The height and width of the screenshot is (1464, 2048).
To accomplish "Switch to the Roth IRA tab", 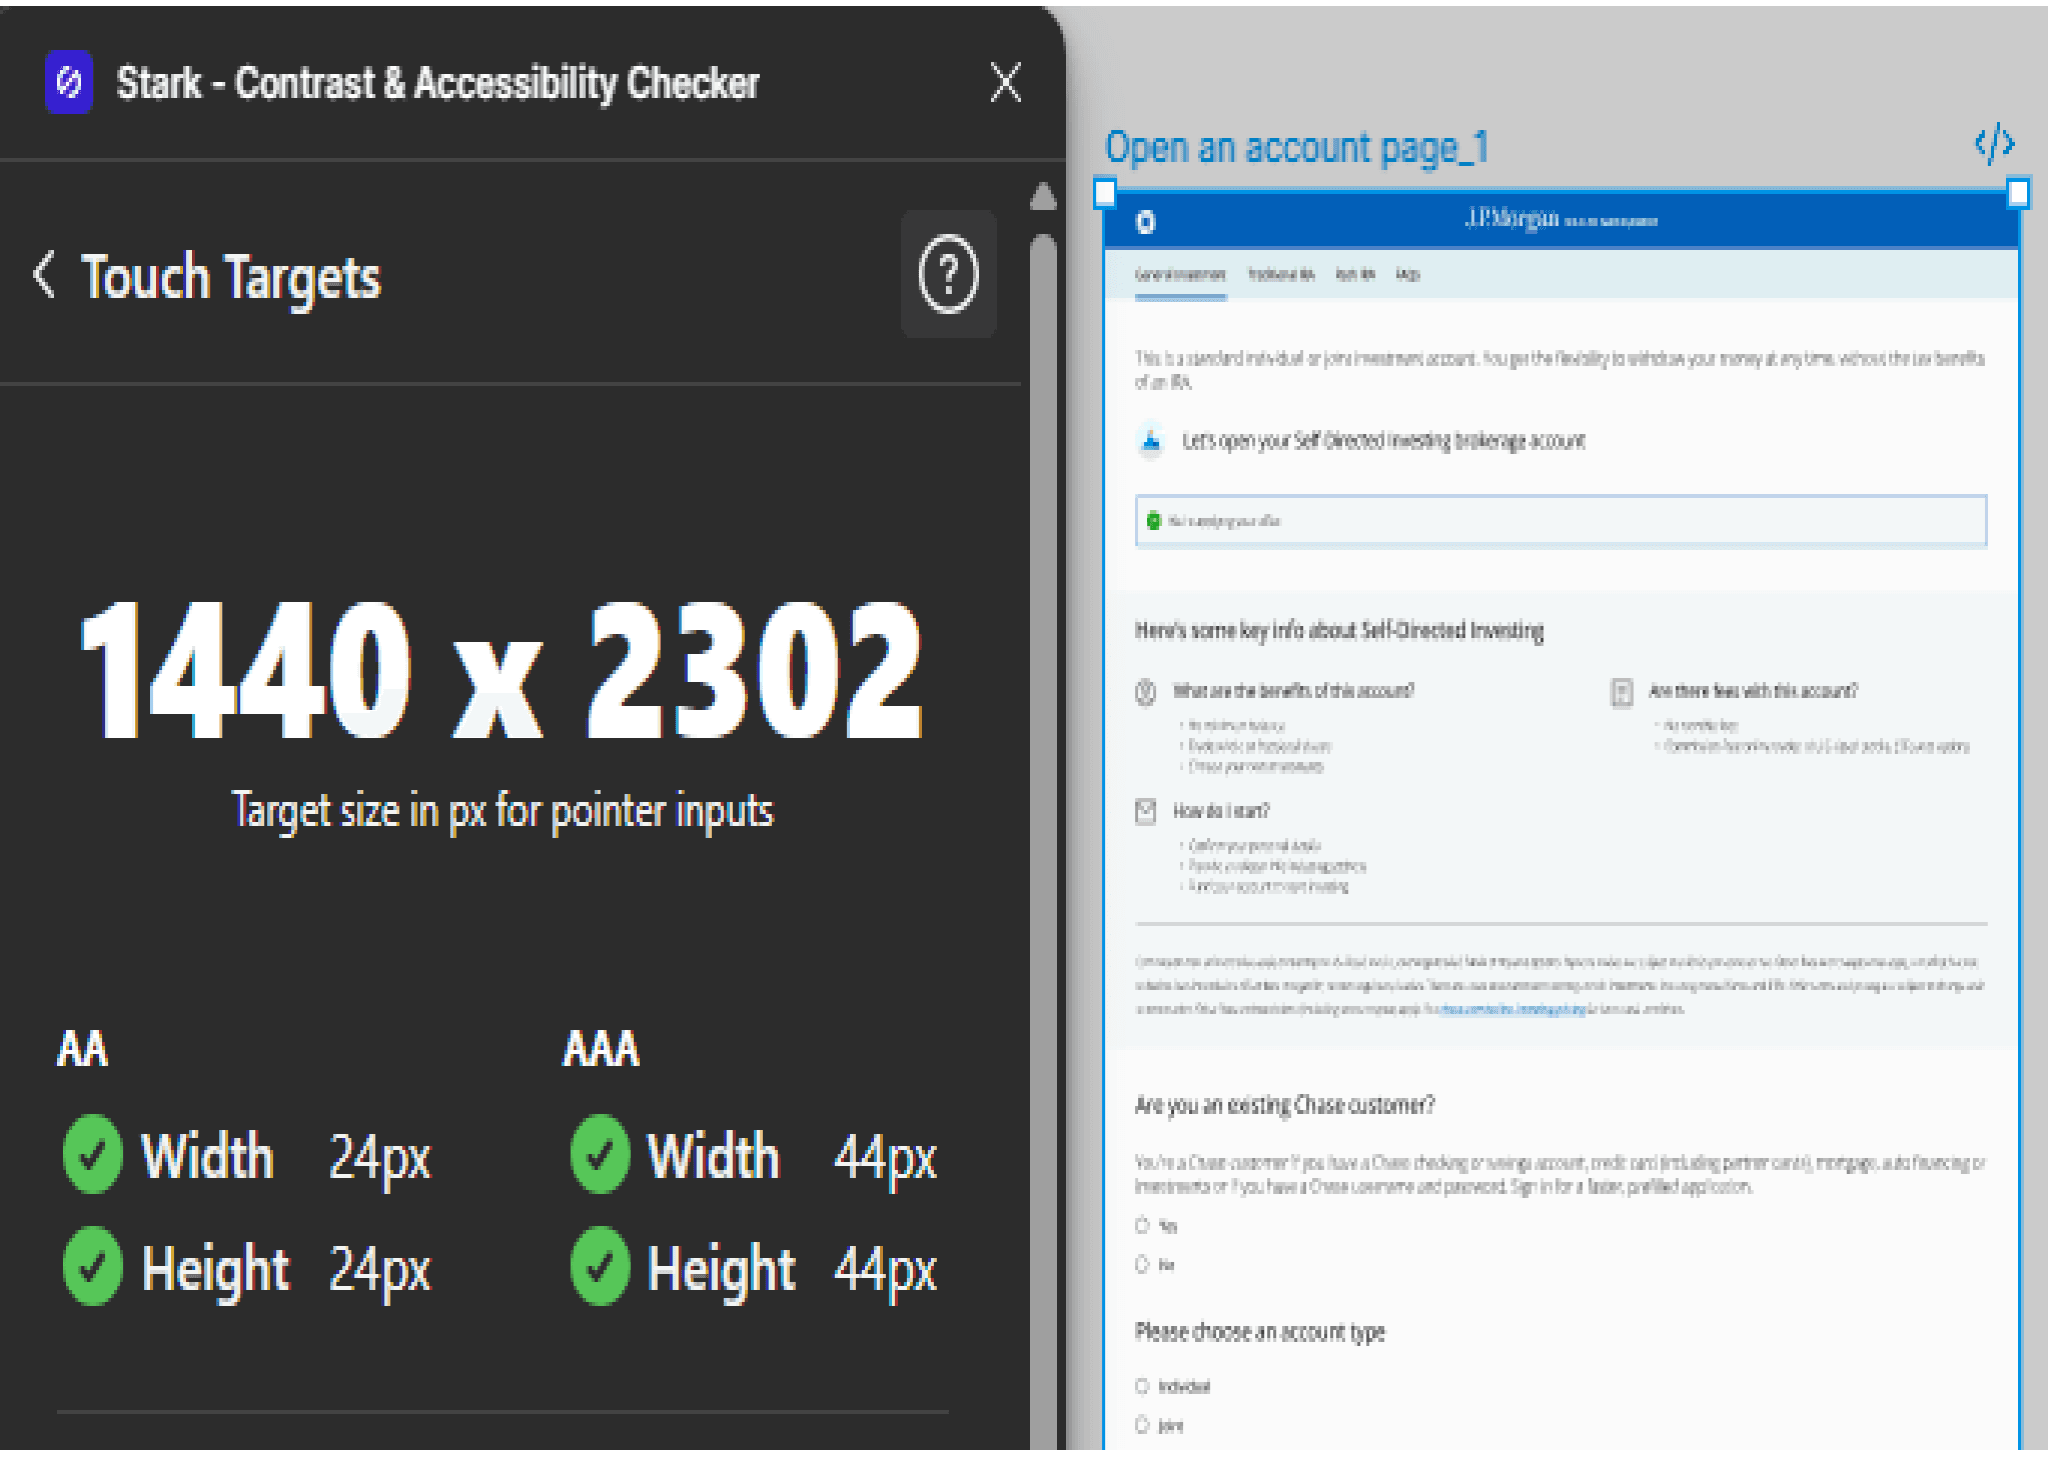I will [x=1355, y=275].
